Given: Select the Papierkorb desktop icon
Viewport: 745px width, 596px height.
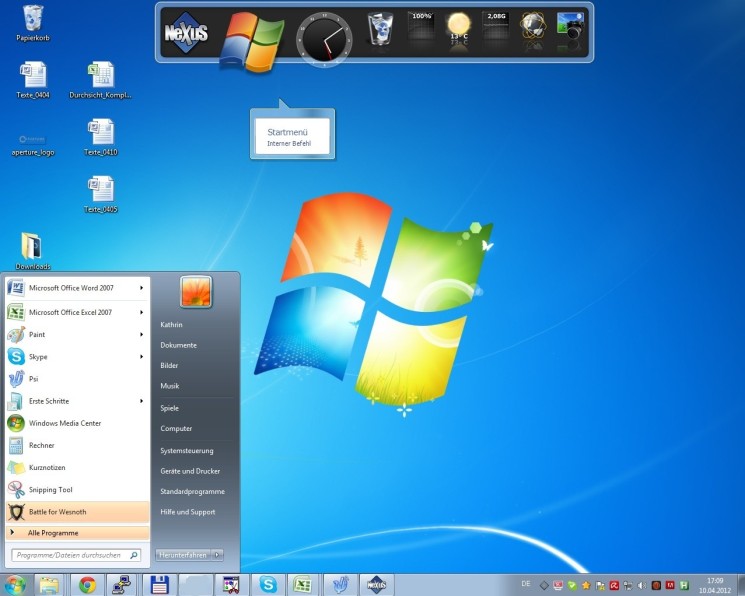Looking at the screenshot, I should (33, 23).
